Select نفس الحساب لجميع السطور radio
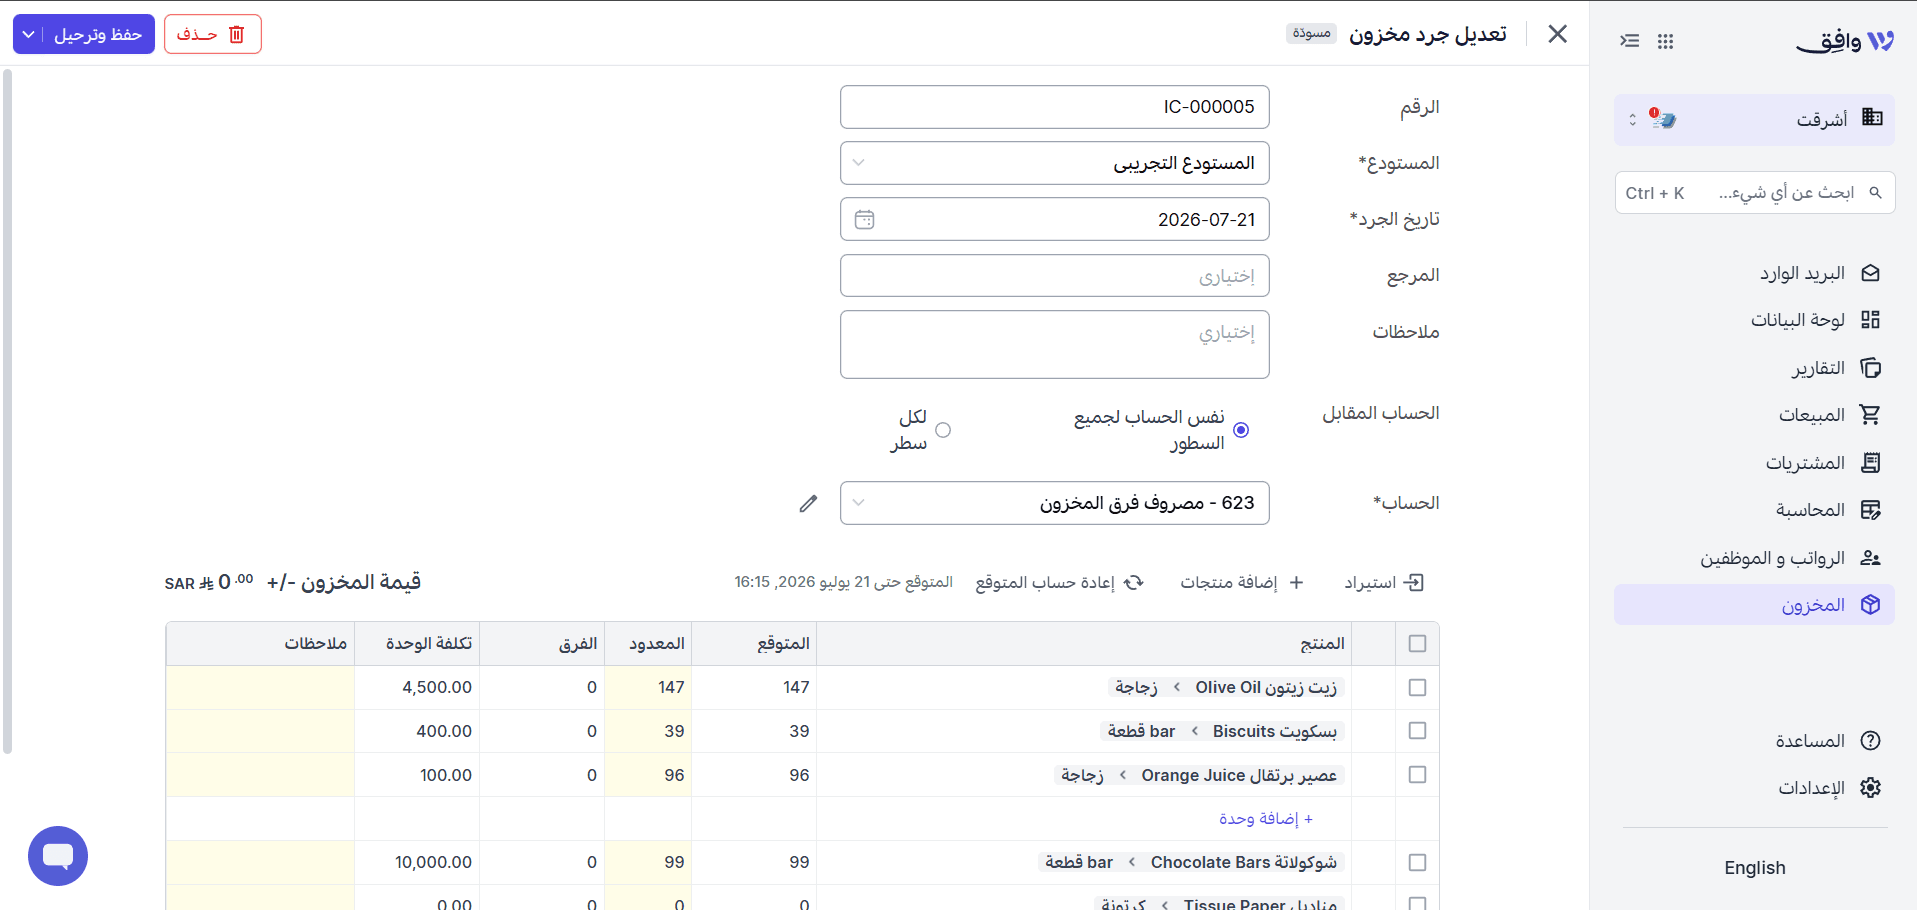 1241,430
